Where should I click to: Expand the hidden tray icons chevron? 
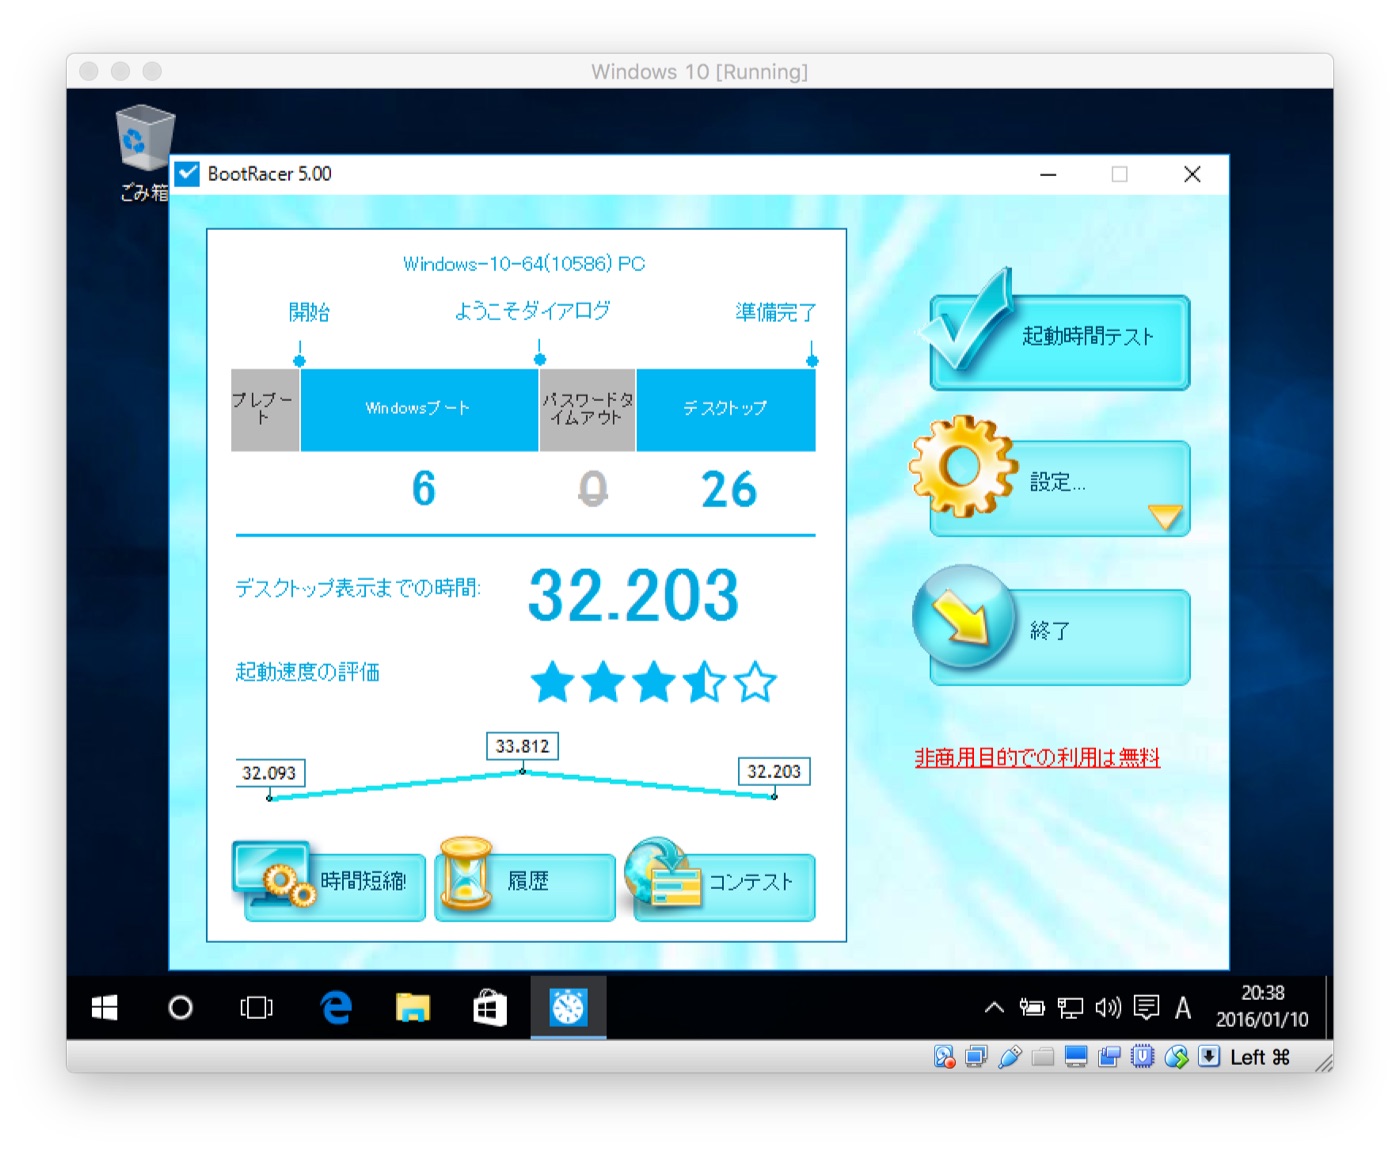point(994,1007)
